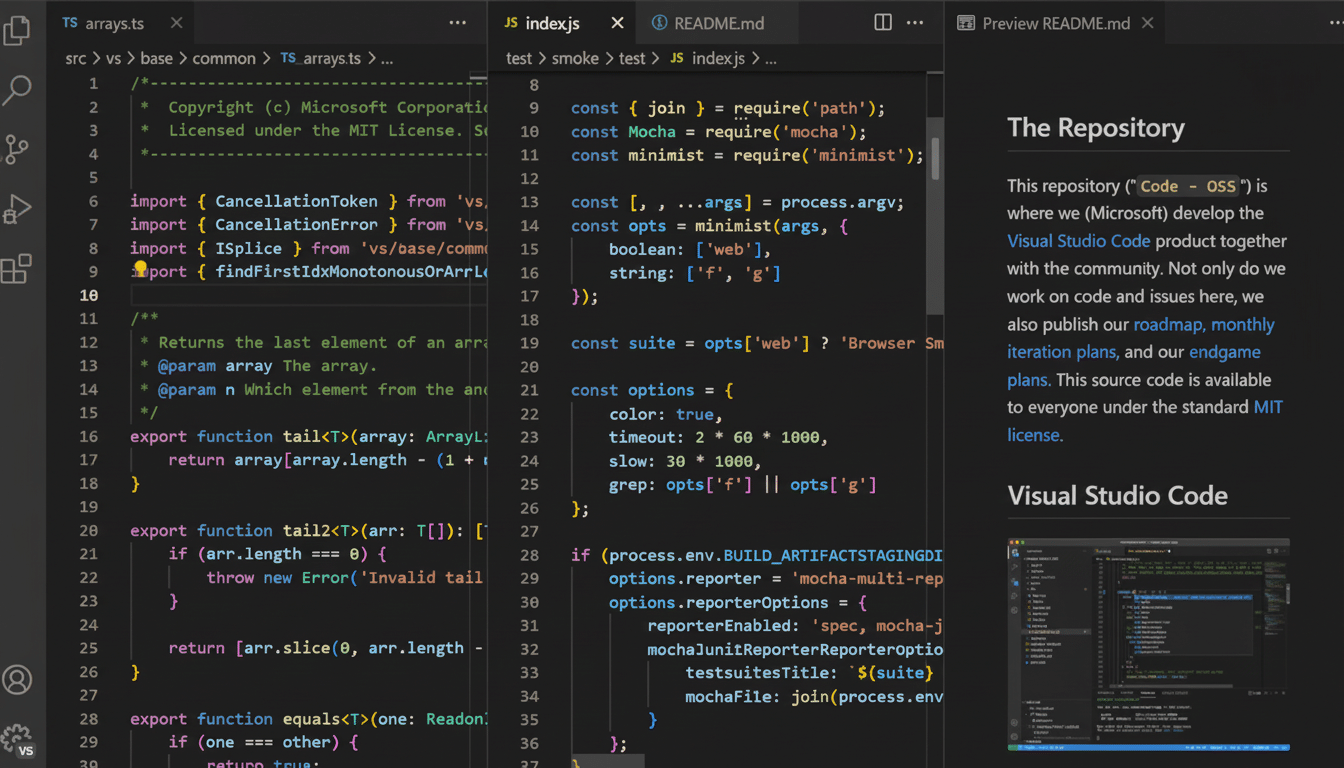1344x768 pixels.
Task: Click the VS Code screenshot in README preview
Action: pyautogui.click(x=1147, y=644)
